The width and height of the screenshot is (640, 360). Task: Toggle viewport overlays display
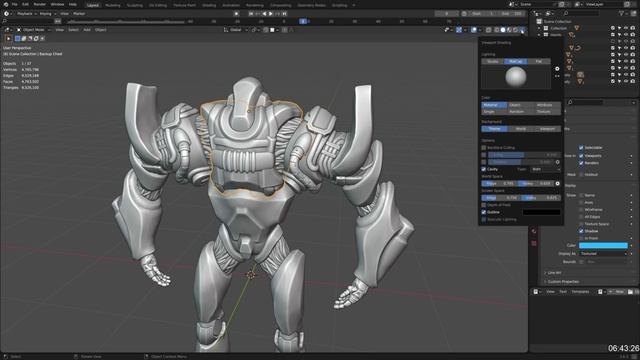[474, 30]
